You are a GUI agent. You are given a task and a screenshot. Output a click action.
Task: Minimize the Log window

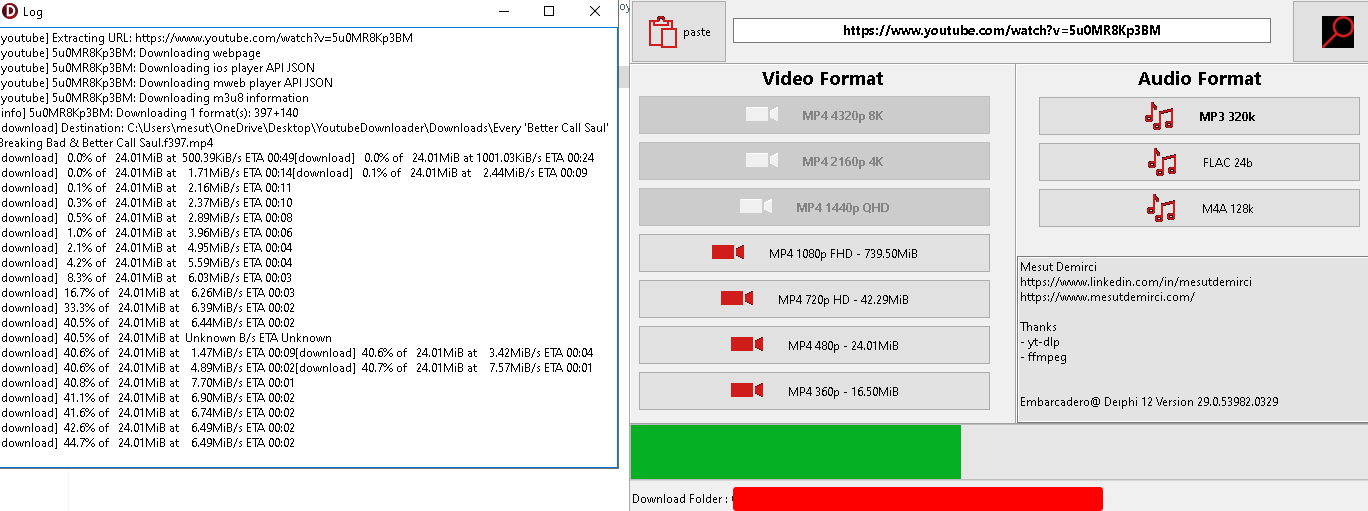click(x=503, y=12)
